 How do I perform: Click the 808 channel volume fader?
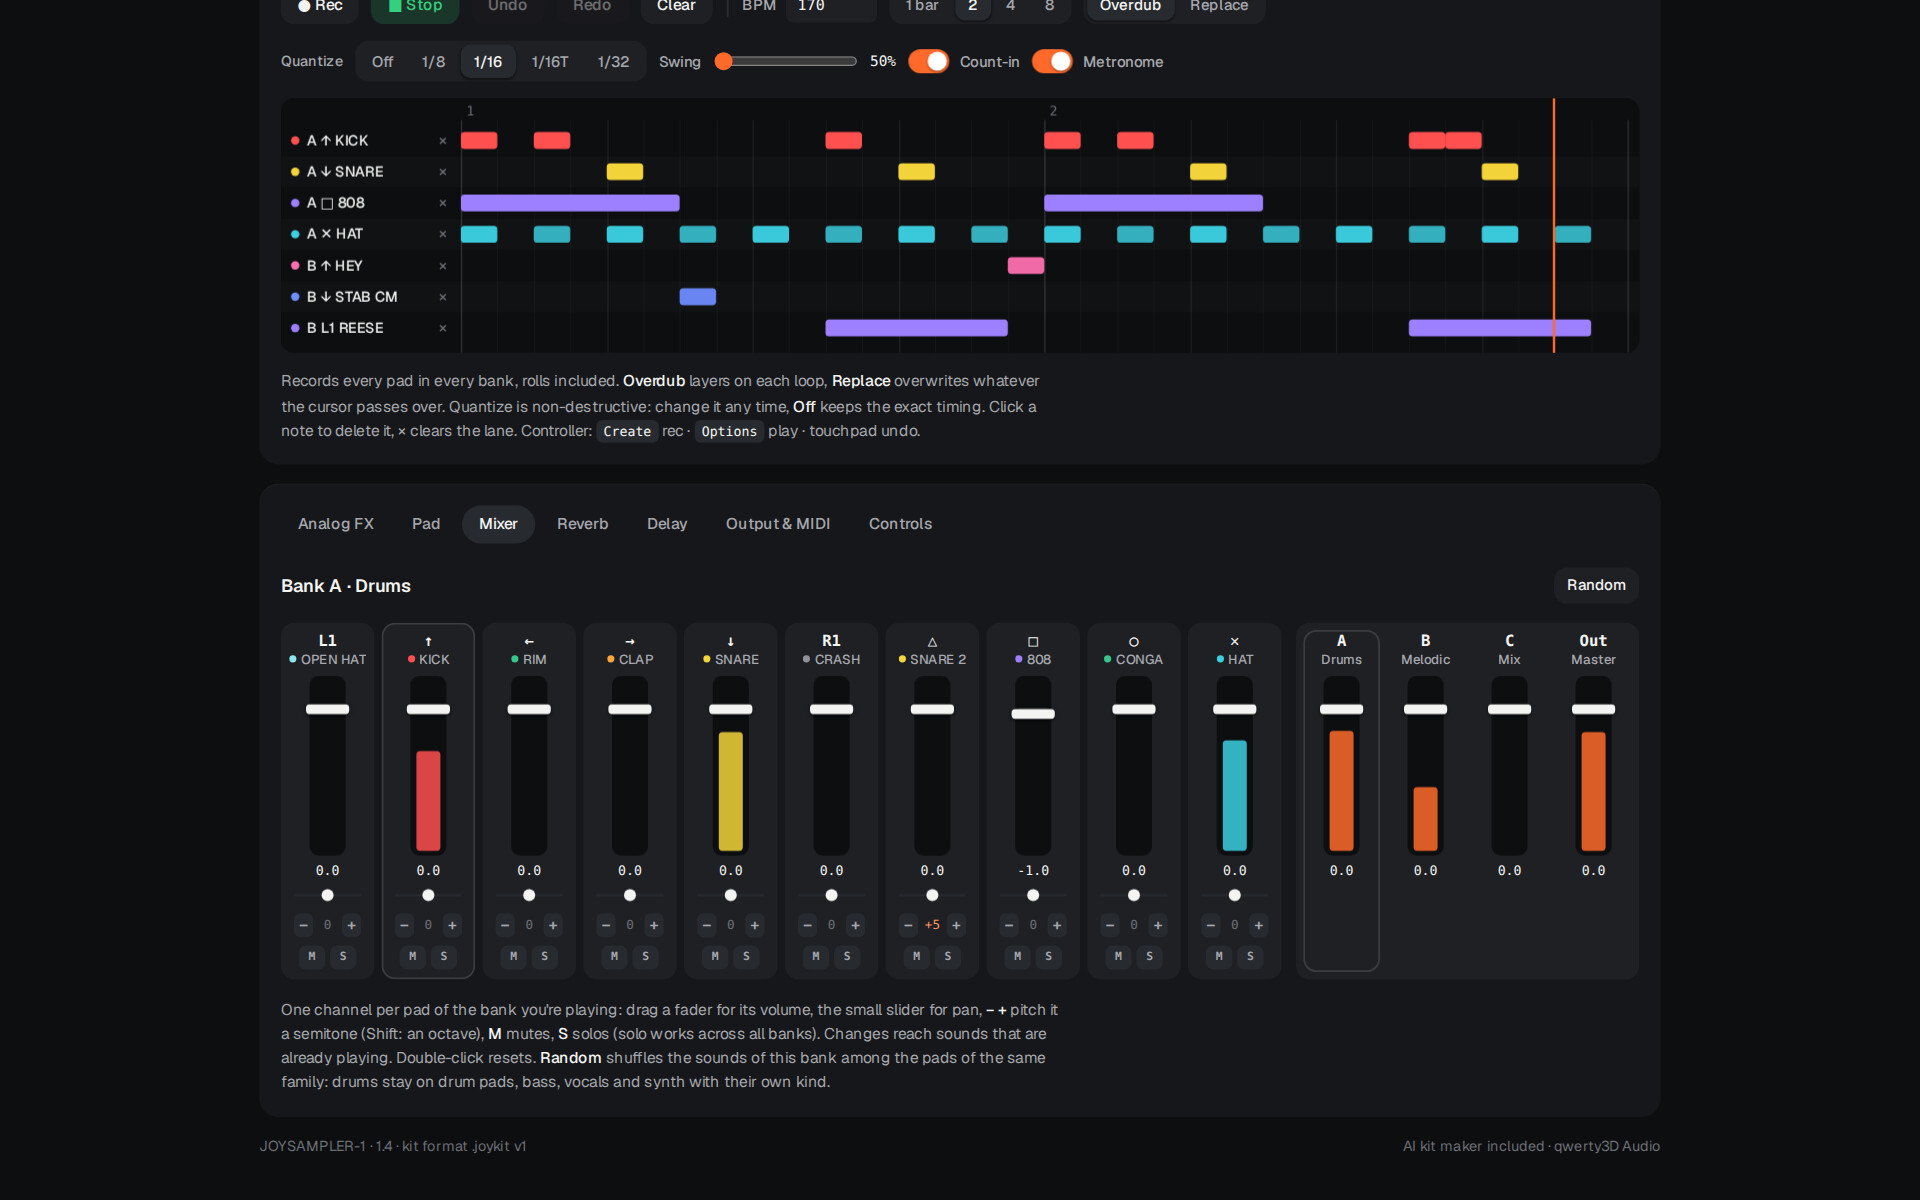(1033, 714)
